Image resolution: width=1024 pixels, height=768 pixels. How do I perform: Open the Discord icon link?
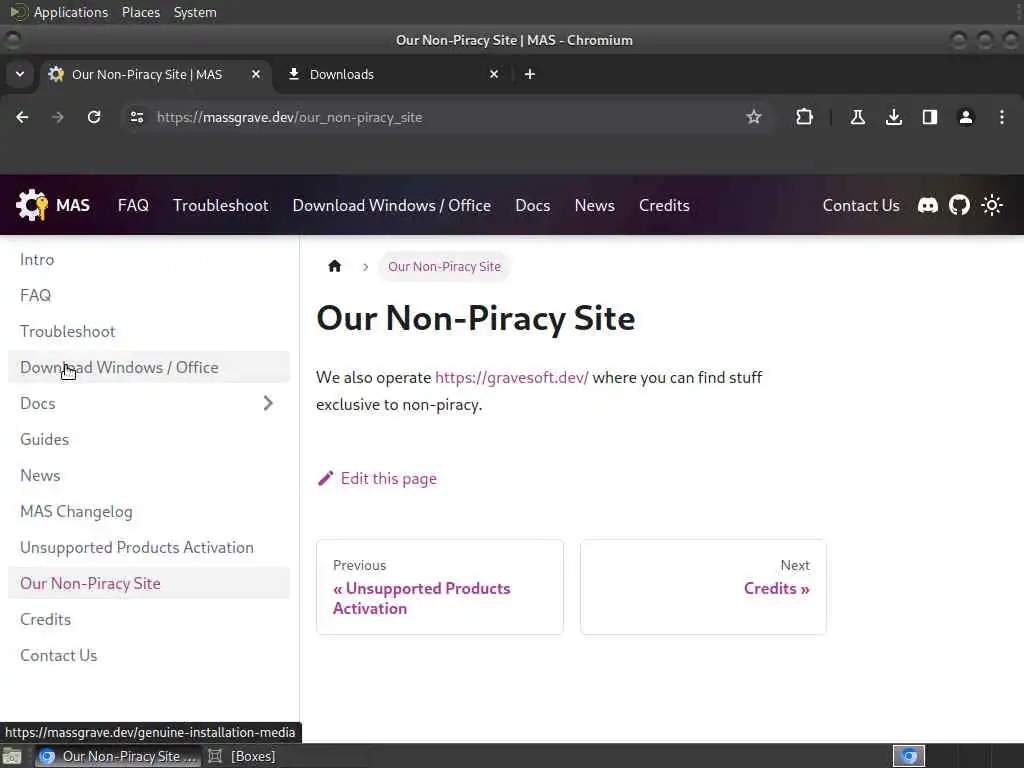point(927,206)
